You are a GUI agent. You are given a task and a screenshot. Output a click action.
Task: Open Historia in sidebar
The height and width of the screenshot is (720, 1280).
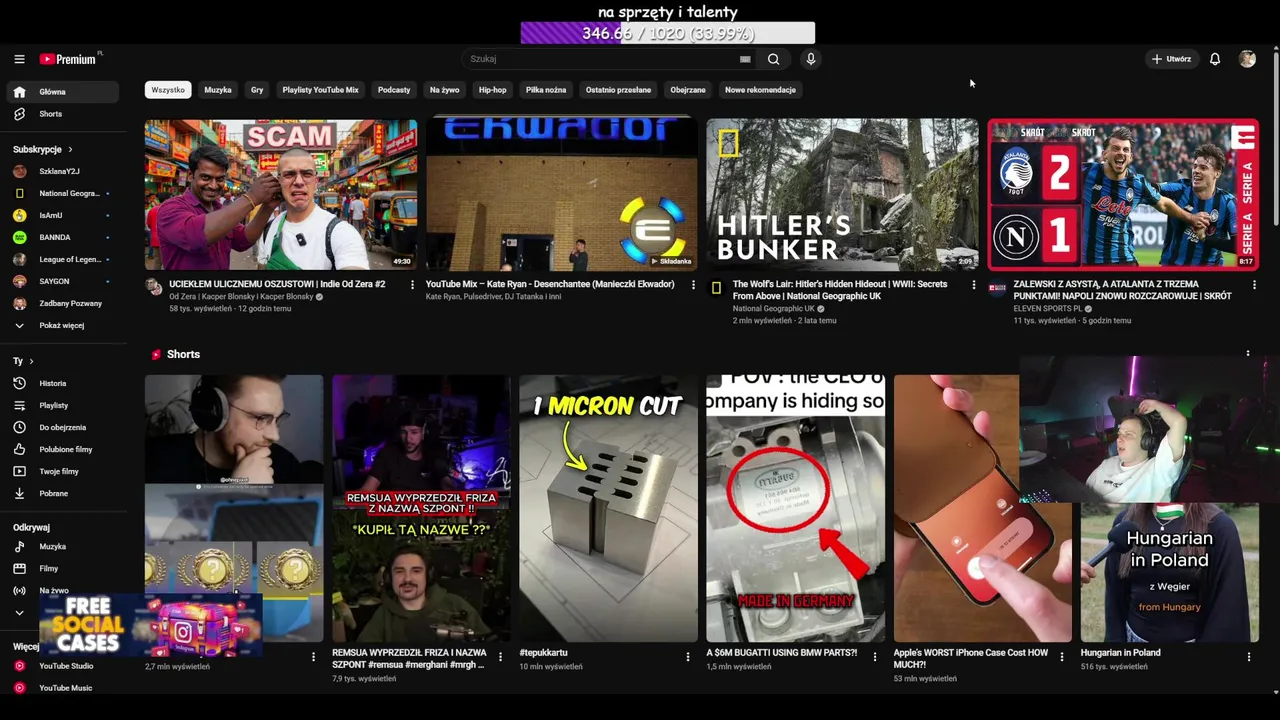62,383
